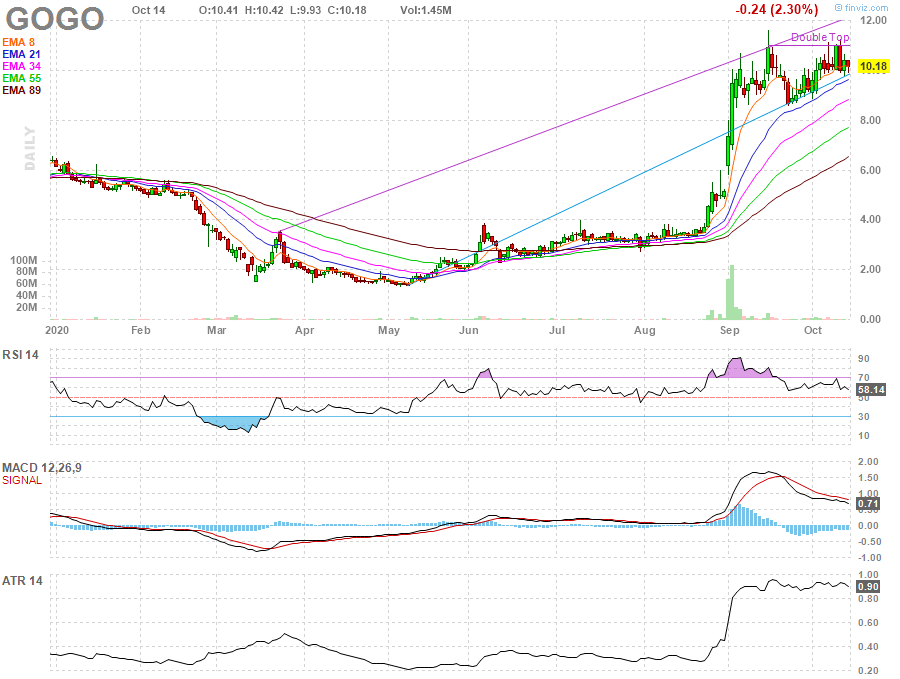Screen dimensions: 900x679
Task: Click the Vol:1.45M volume readout
Action: (425, 10)
